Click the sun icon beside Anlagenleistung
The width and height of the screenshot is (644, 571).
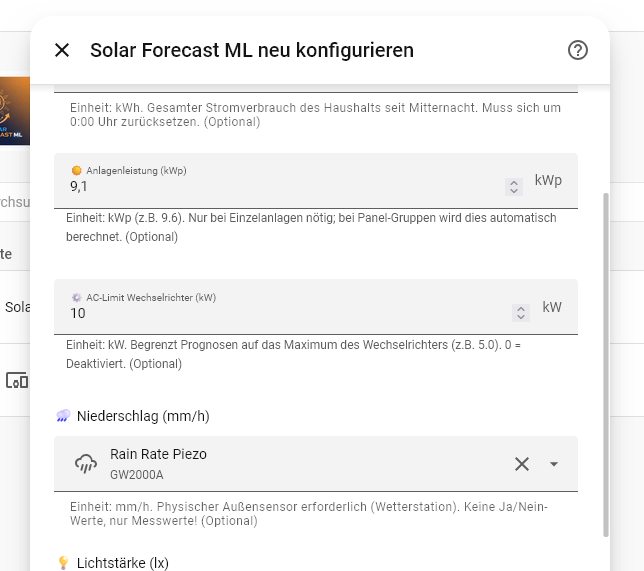[x=76, y=170]
